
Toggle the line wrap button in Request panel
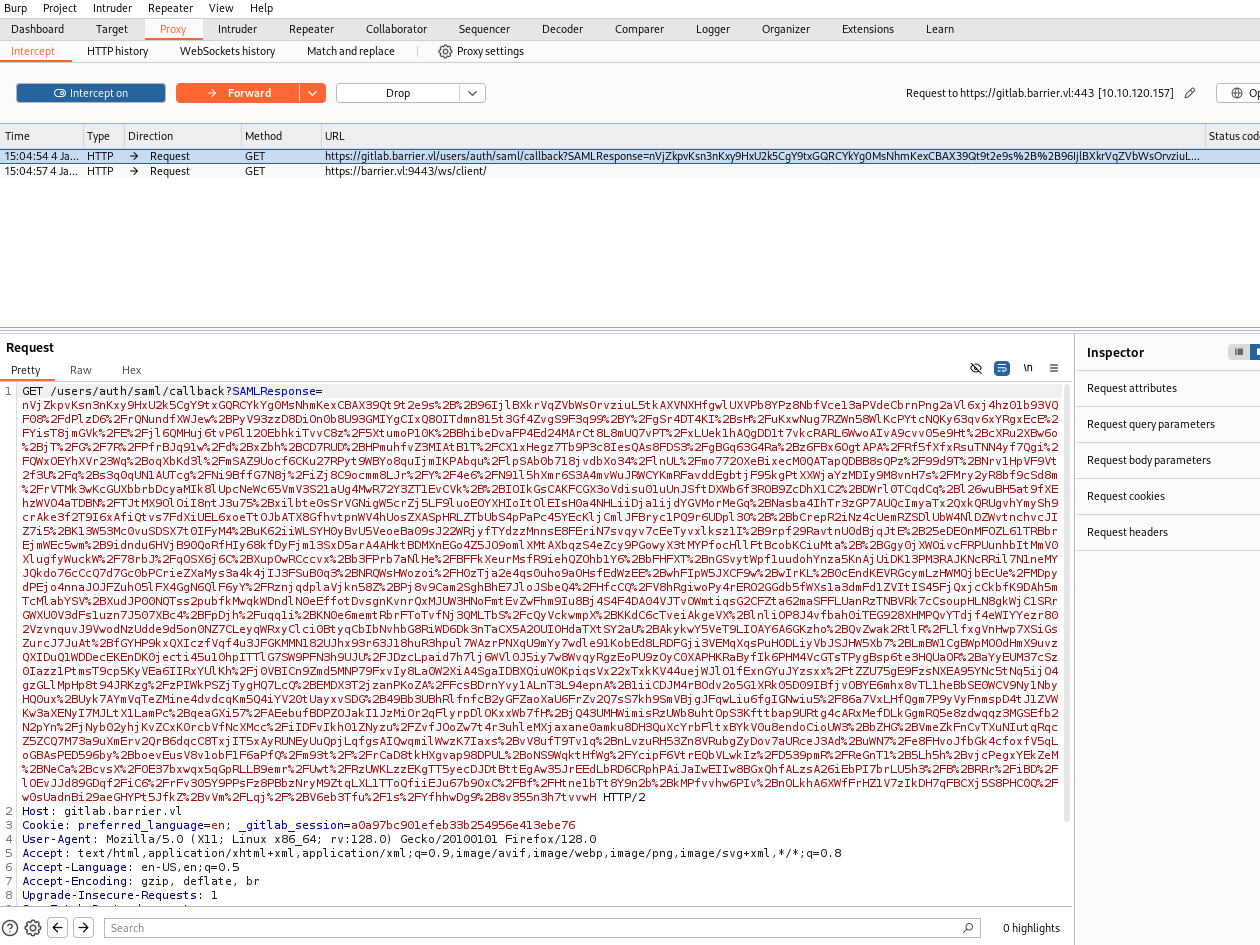coord(1002,368)
